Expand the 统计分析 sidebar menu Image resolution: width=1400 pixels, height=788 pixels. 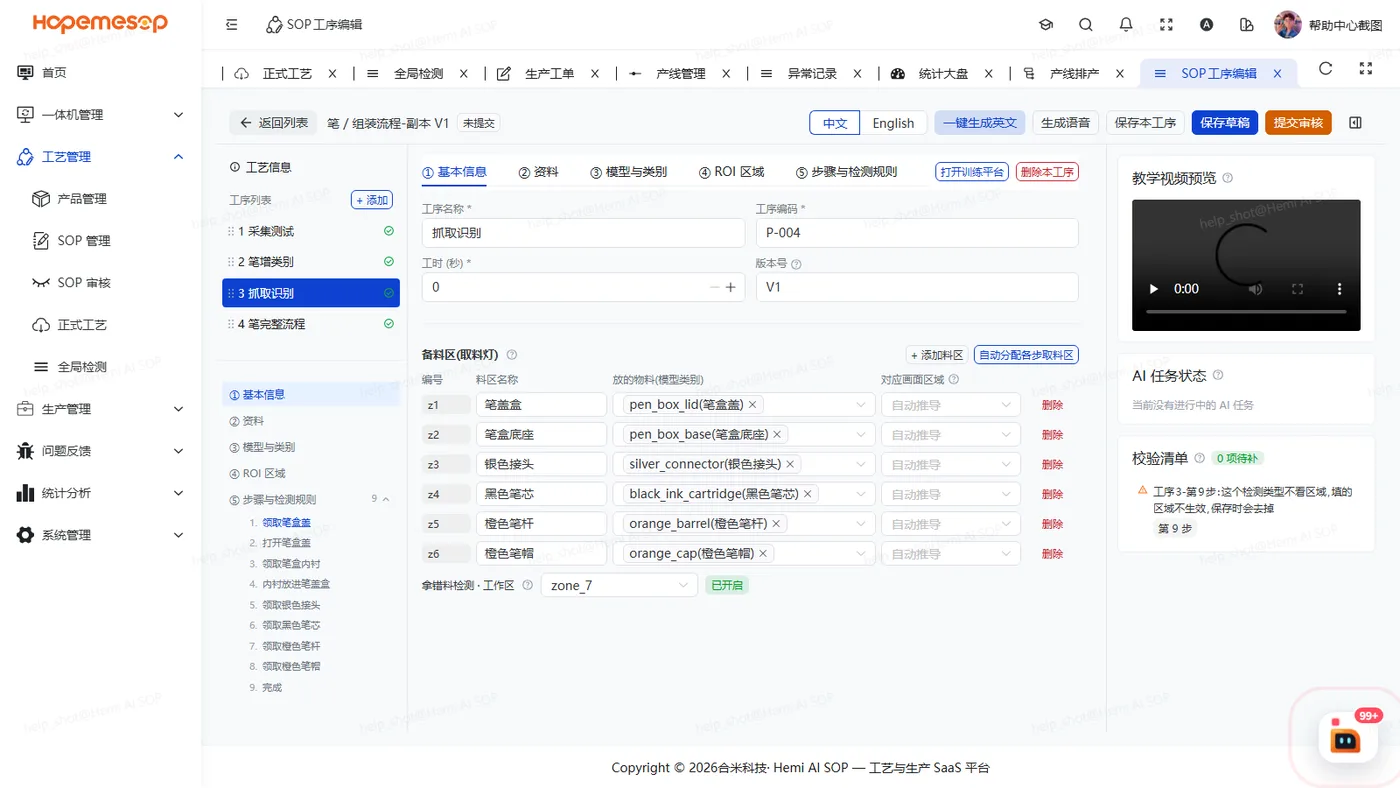pos(178,493)
